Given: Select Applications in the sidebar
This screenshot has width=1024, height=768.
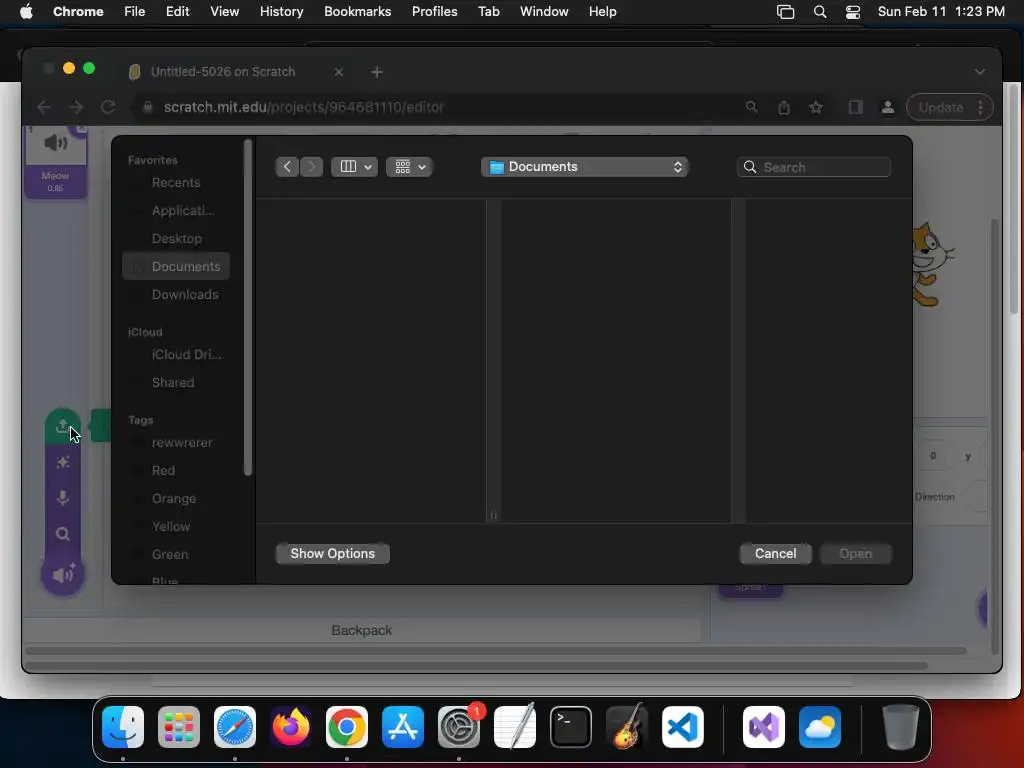Looking at the screenshot, I should click(176, 210).
